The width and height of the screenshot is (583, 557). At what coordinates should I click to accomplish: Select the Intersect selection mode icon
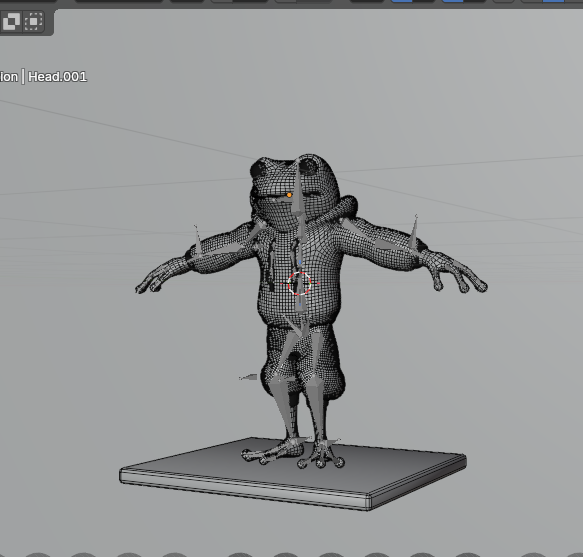pos(34,22)
